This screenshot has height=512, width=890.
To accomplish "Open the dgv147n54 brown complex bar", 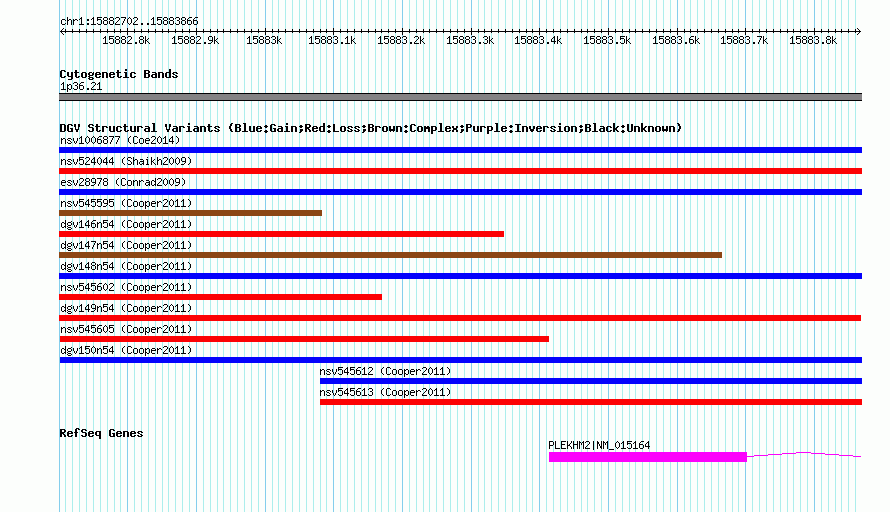I will coord(391,255).
